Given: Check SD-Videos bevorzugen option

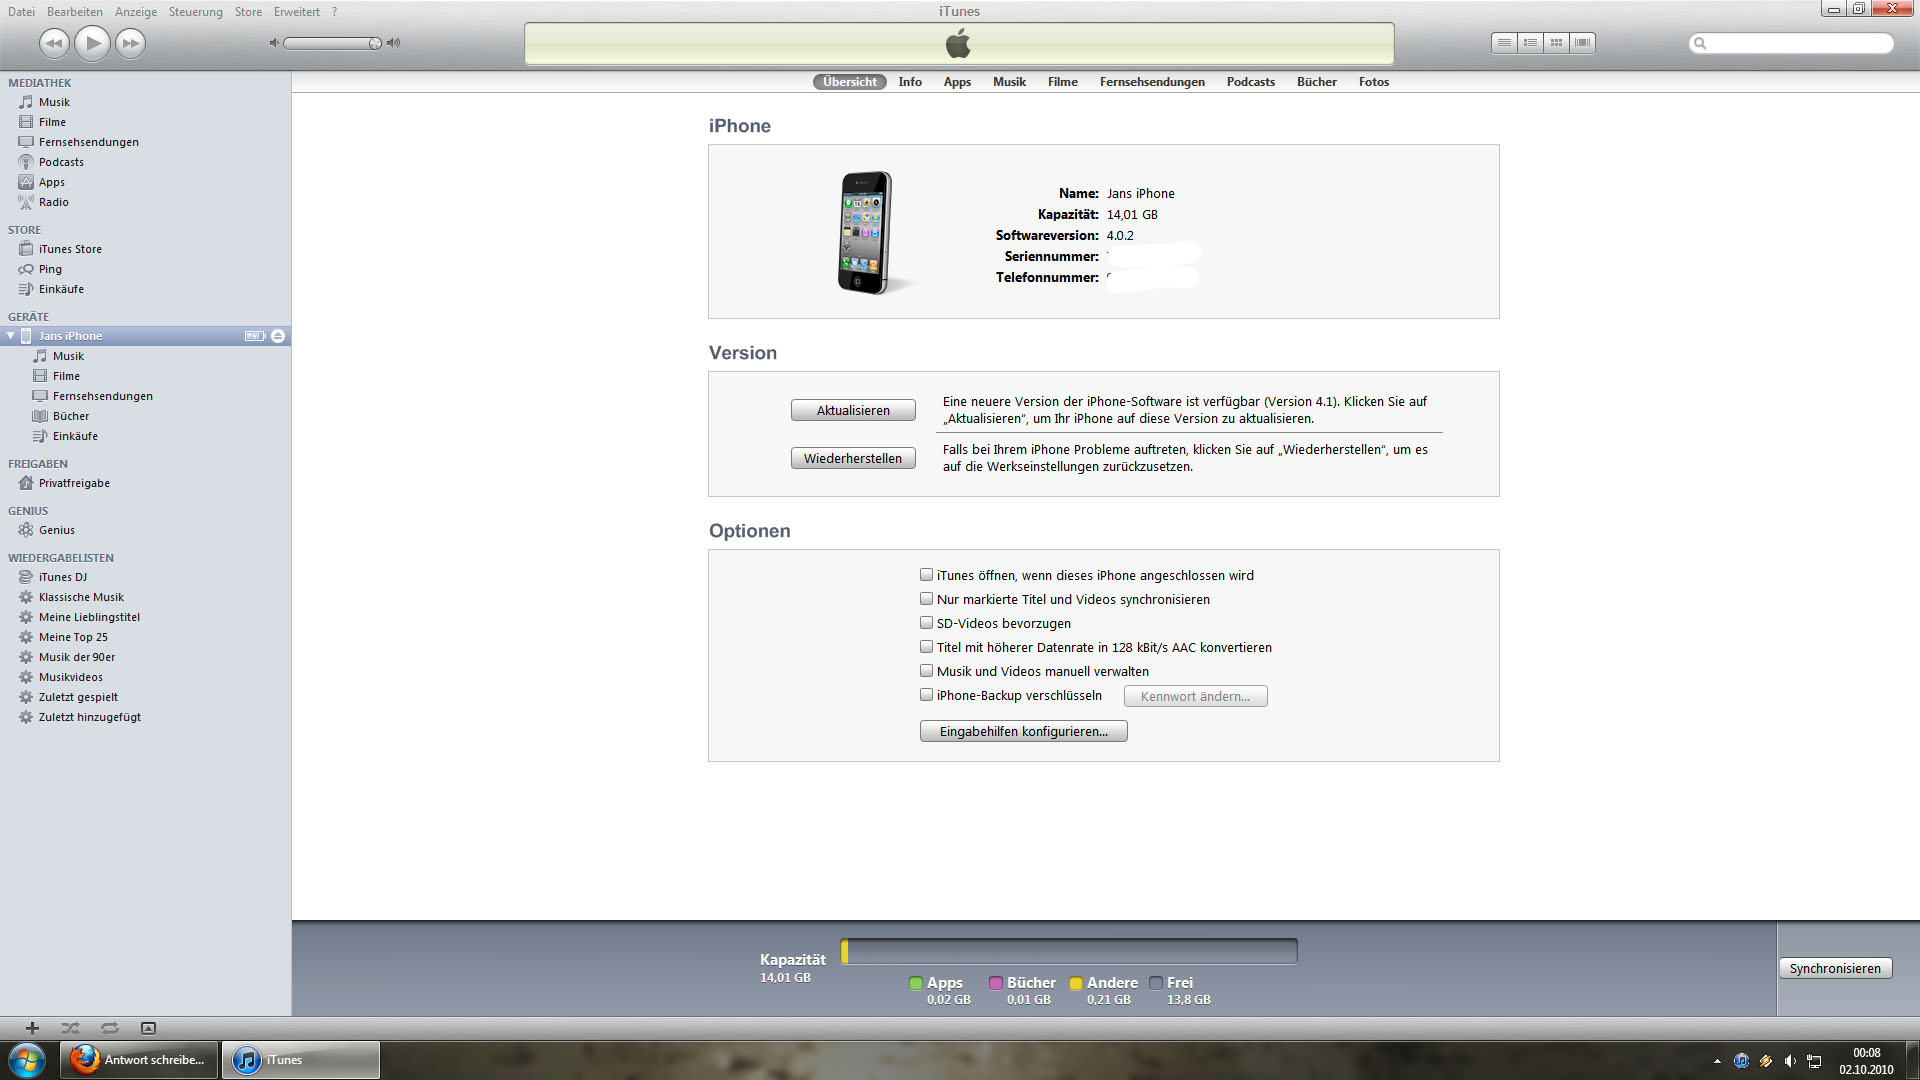Looking at the screenshot, I should point(926,623).
